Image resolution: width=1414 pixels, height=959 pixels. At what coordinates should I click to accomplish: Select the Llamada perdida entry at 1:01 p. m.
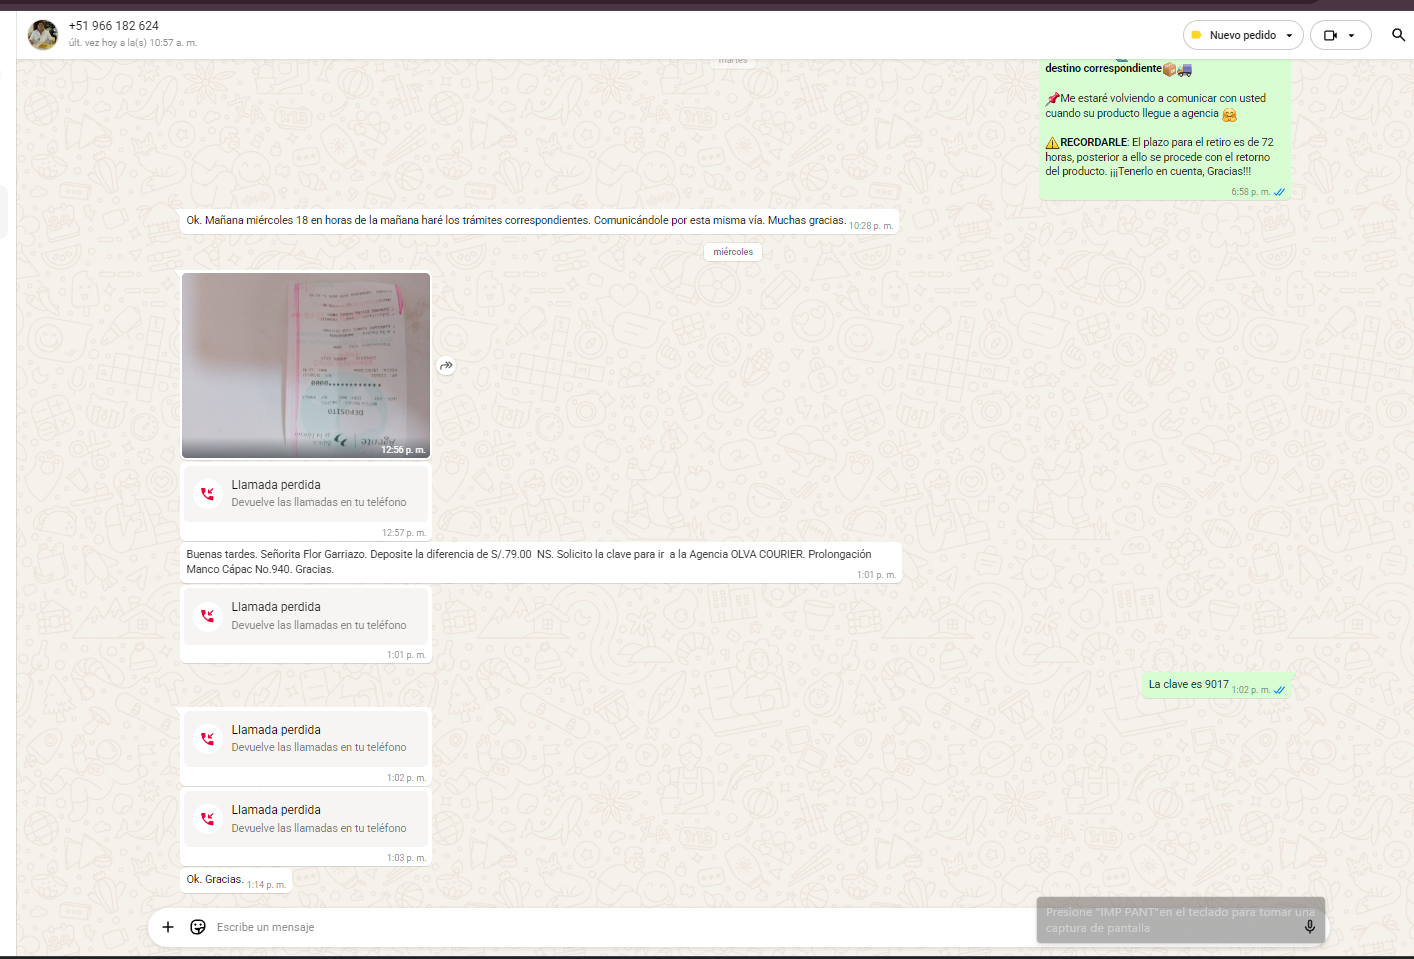pyautogui.click(x=306, y=616)
